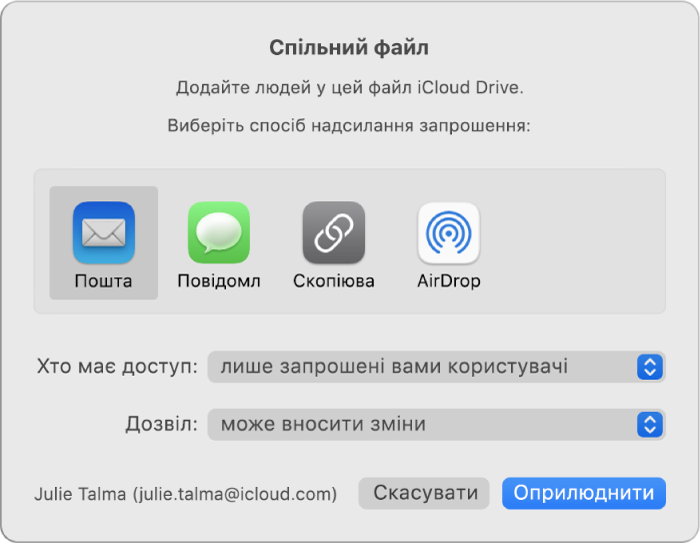Click the 'Спільний файл' dialog title
700x543 pixels.
point(349,48)
